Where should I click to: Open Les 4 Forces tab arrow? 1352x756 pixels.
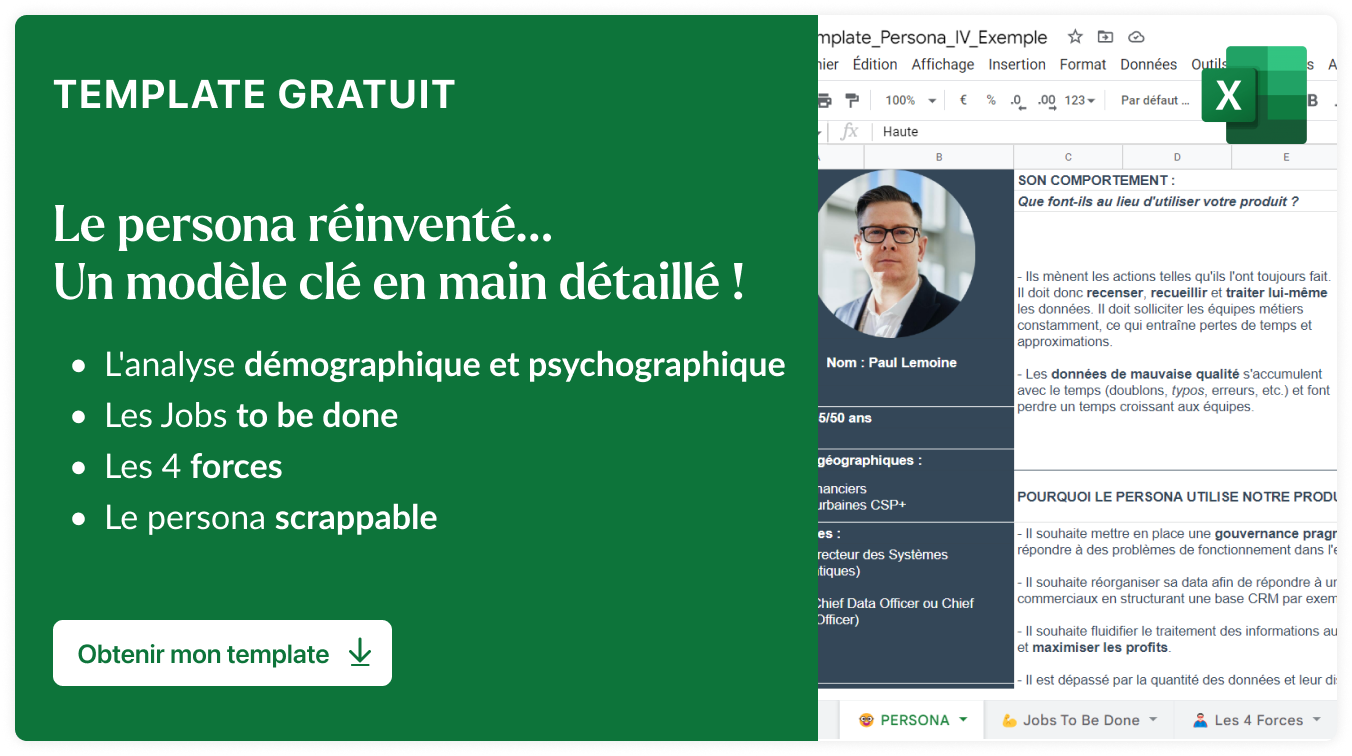[x=1316, y=719]
